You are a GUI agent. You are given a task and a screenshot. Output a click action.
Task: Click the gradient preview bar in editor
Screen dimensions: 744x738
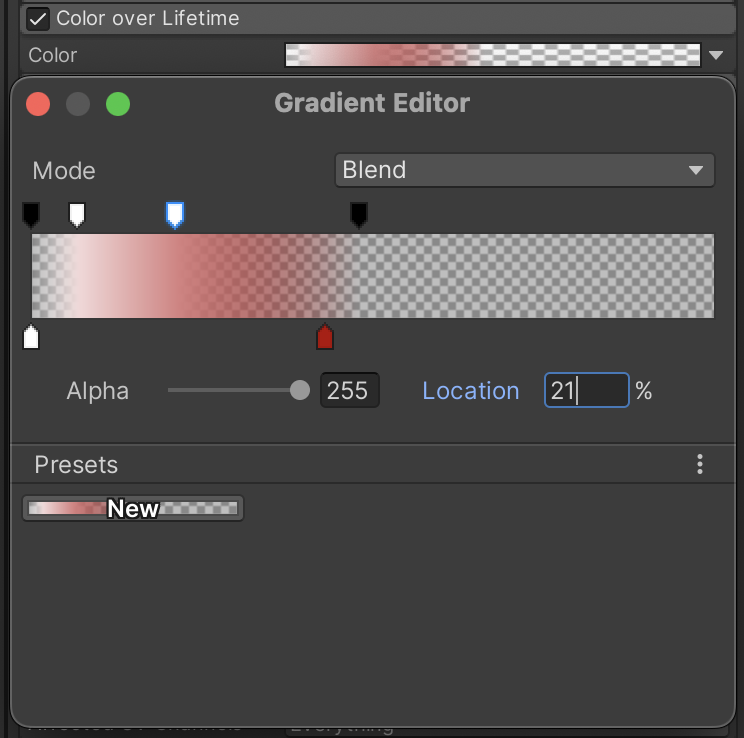pyautogui.click(x=373, y=276)
